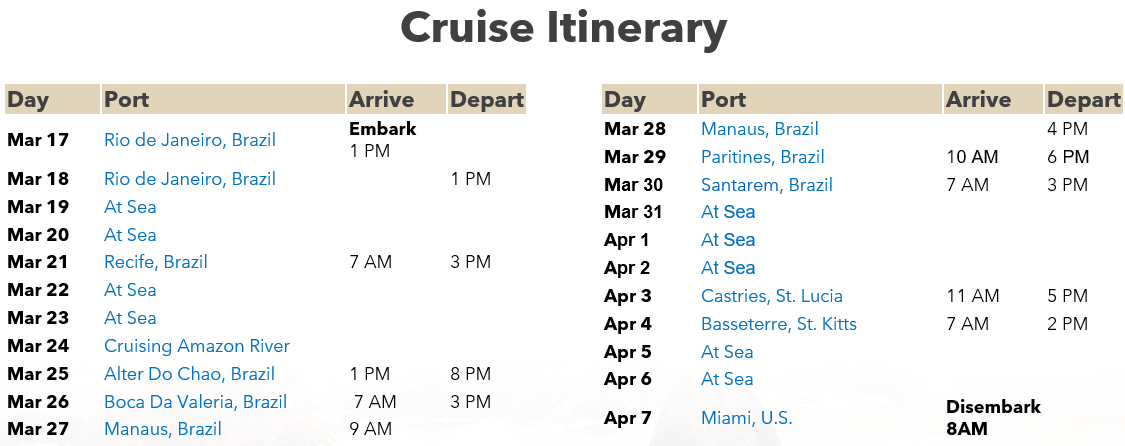Select the Apr 1 At Sea link
The height and width of the screenshot is (446, 1125).
click(x=728, y=239)
